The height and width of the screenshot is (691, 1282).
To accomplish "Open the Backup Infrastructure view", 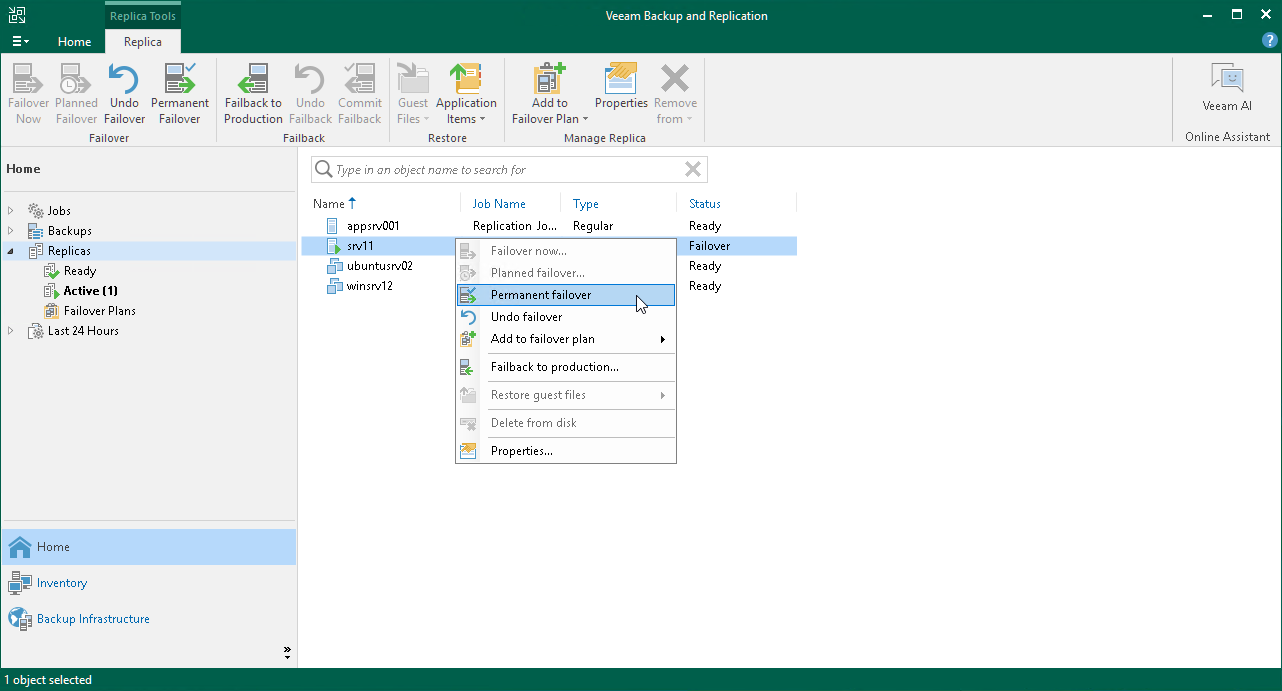I will (x=93, y=619).
